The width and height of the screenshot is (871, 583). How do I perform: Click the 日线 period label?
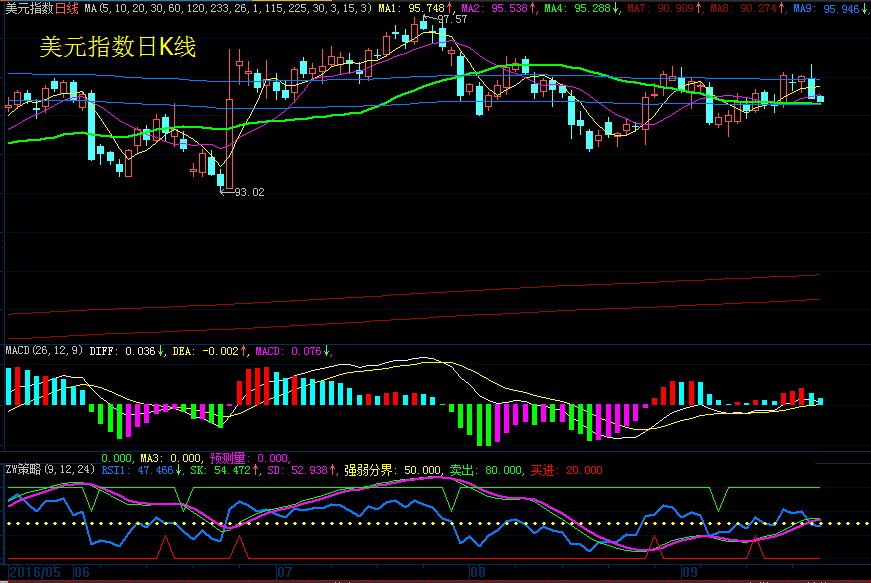[x=66, y=8]
